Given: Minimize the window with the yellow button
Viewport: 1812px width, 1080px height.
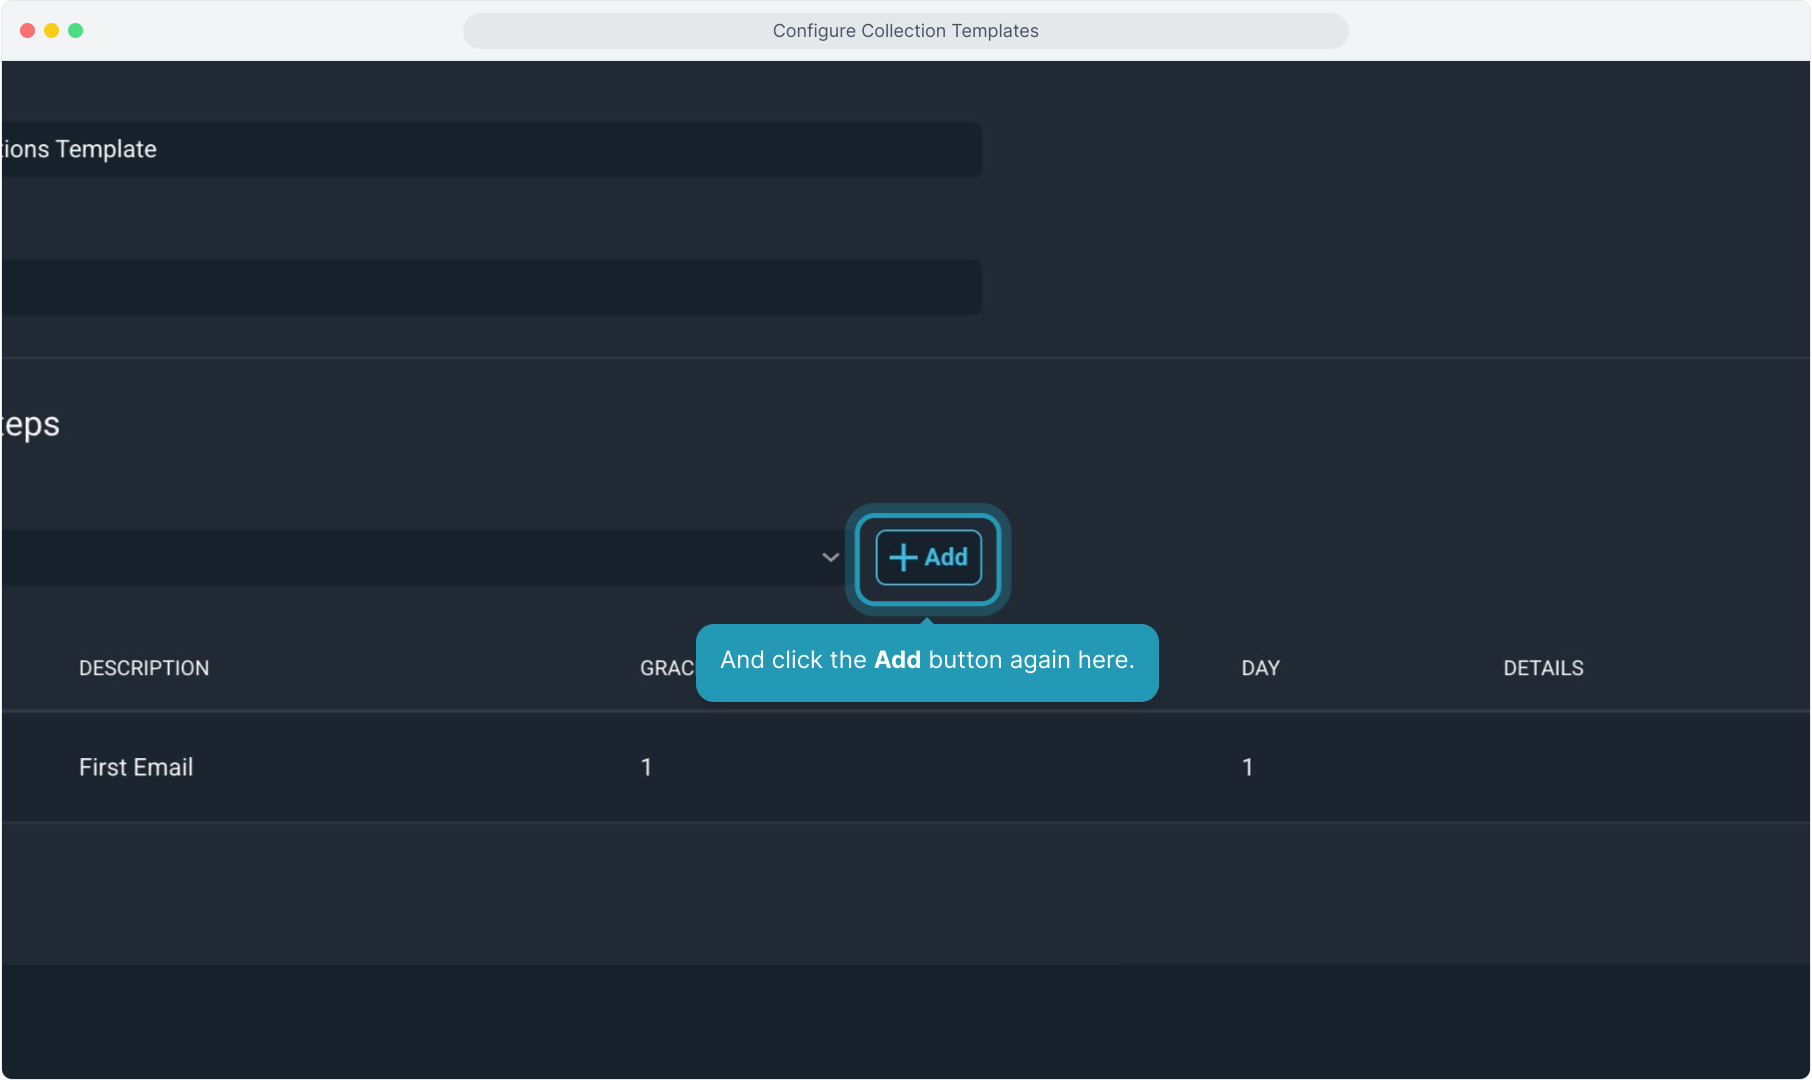Looking at the screenshot, I should pyautogui.click(x=51, y=31).
